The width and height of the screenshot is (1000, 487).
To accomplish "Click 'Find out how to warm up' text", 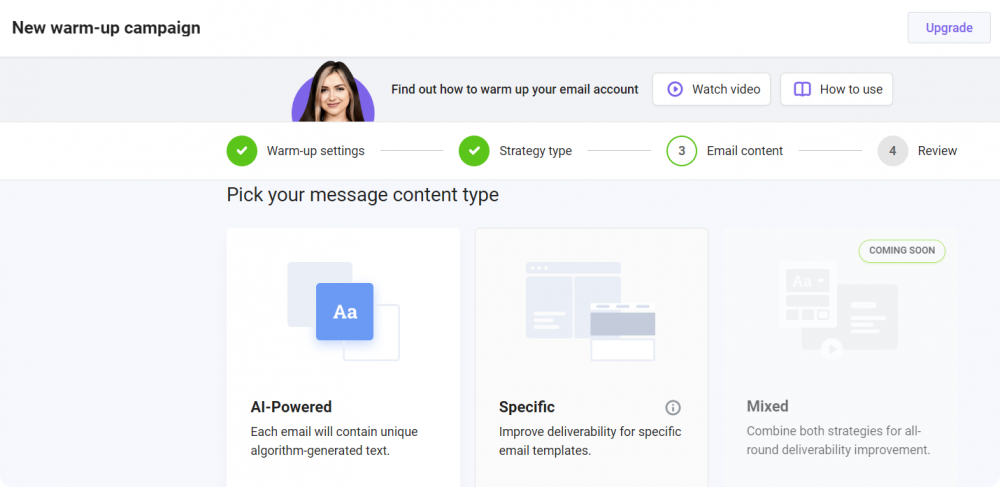I will (515, 89).
